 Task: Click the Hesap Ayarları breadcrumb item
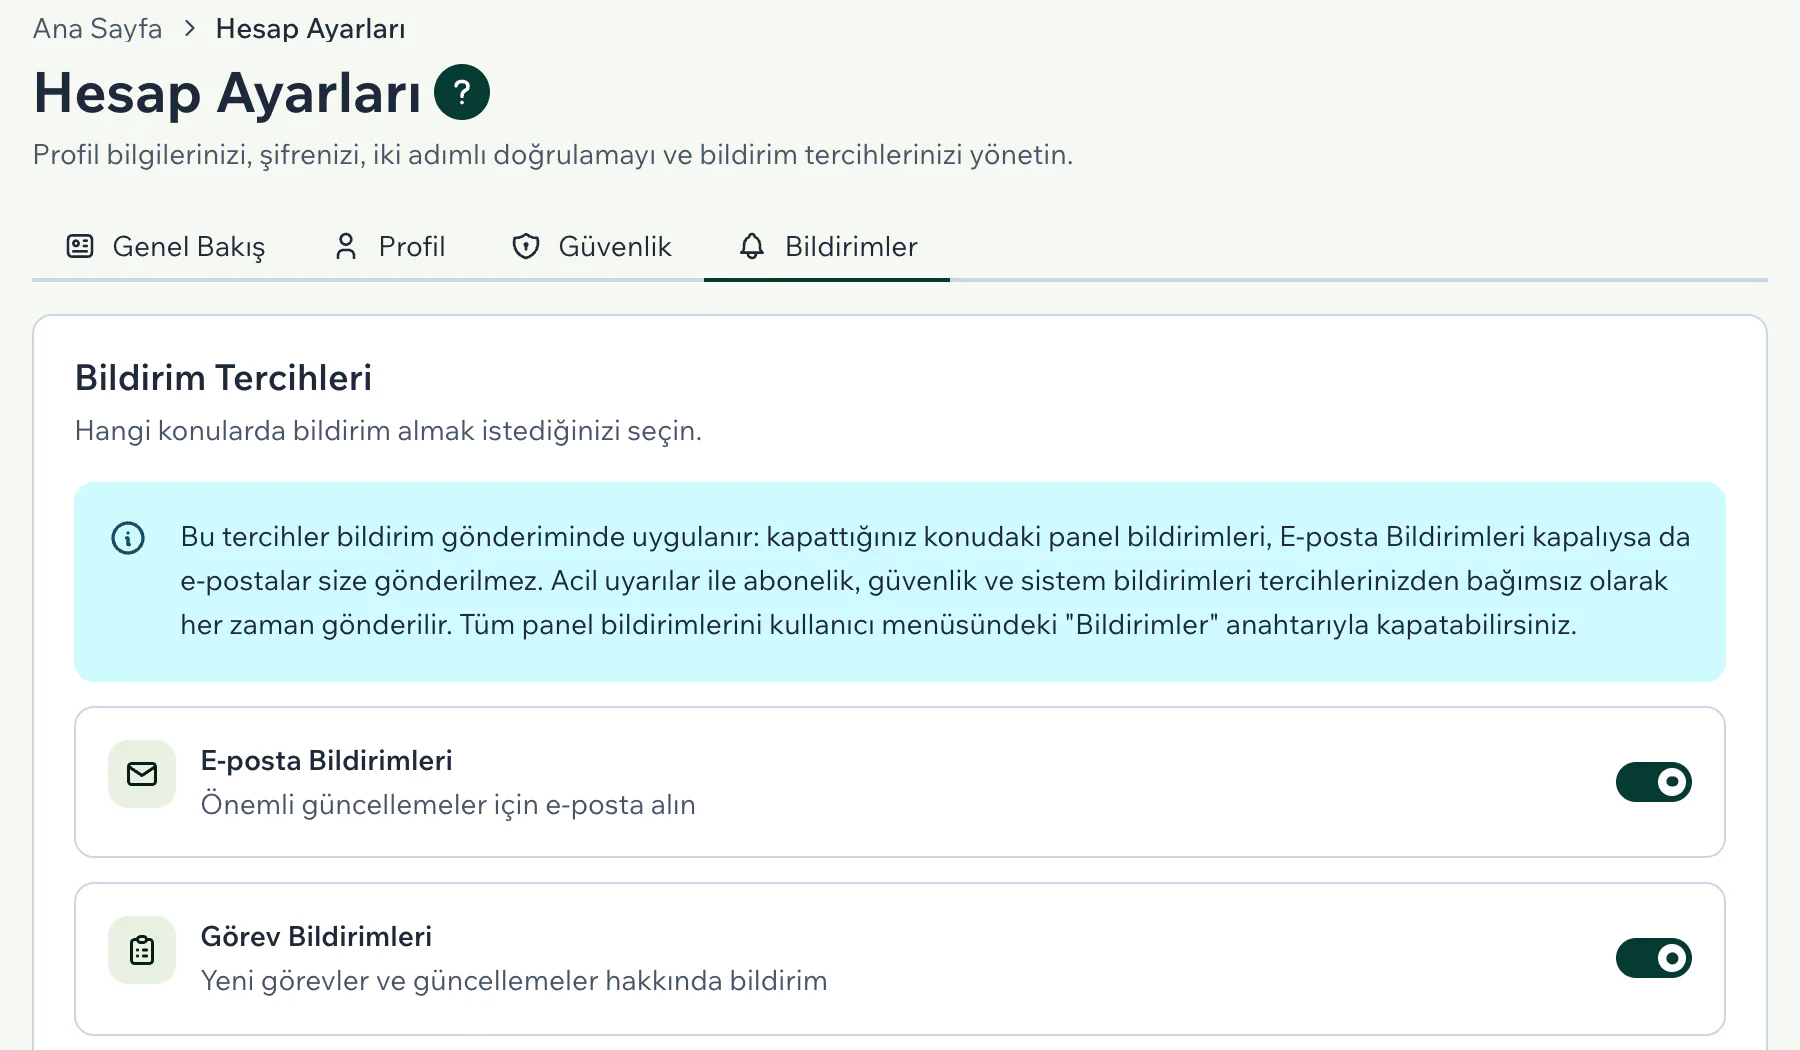tap(311, 29)
